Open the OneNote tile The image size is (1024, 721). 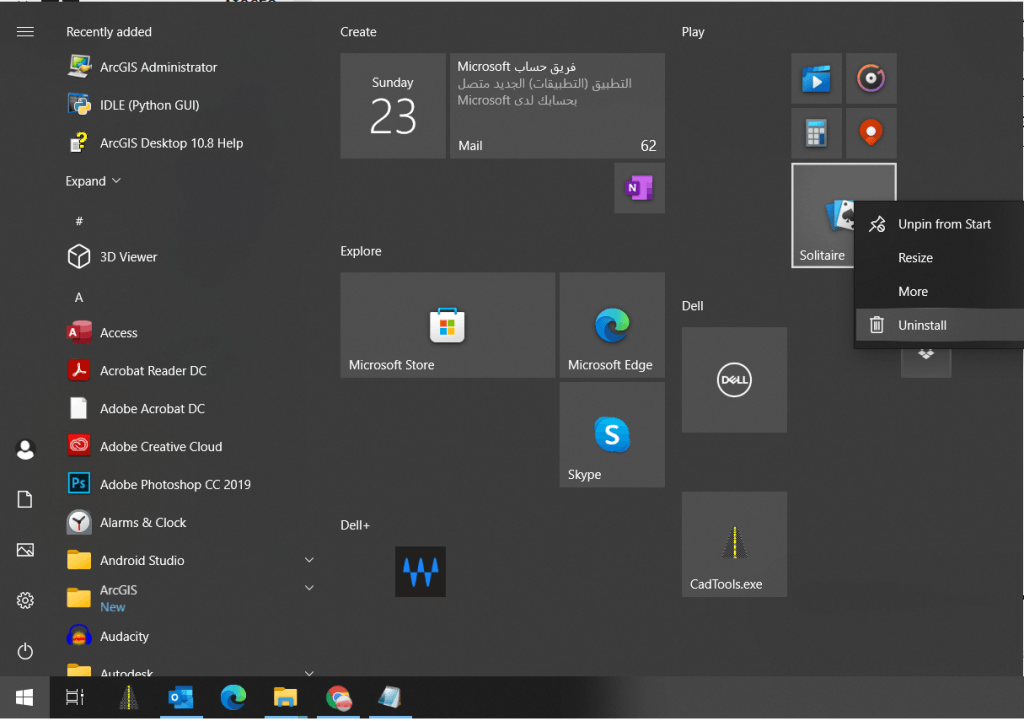[x=639, y=188]
